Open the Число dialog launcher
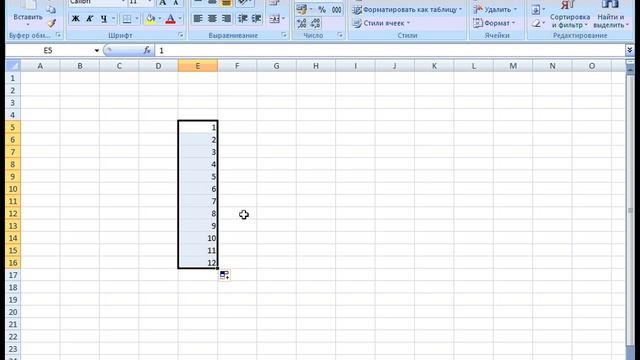 [340, 36]
